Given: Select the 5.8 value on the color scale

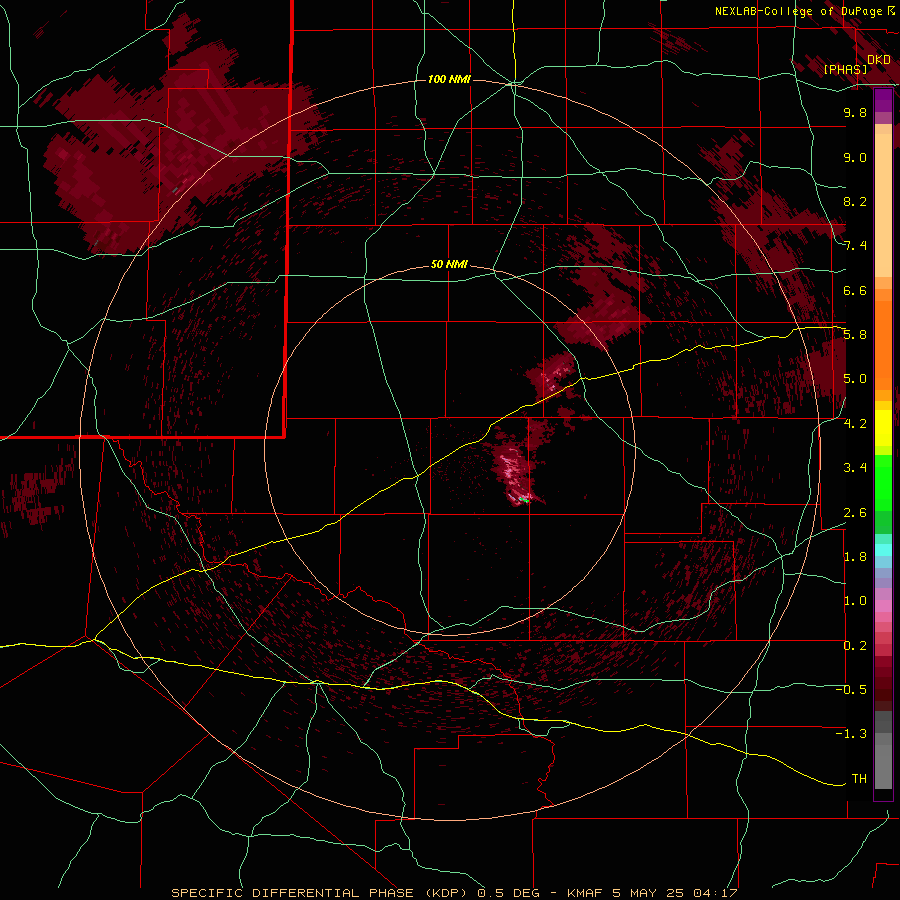Looking at the screenshot, I should tap(855, 335).
